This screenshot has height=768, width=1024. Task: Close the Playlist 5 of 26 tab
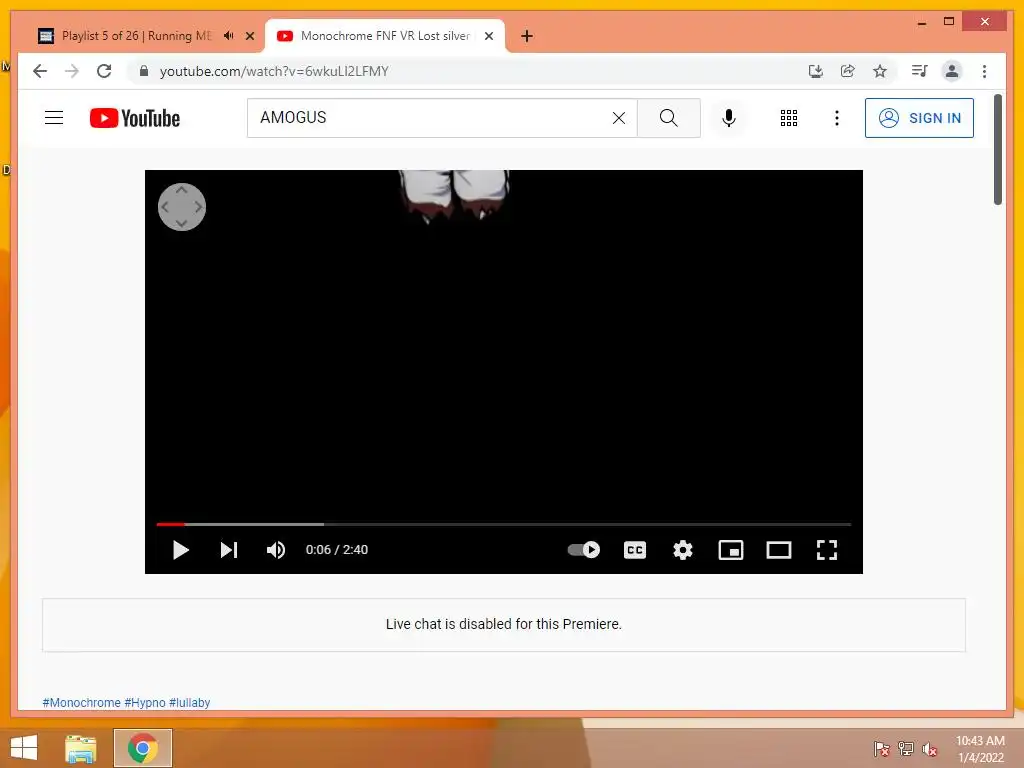249,36
